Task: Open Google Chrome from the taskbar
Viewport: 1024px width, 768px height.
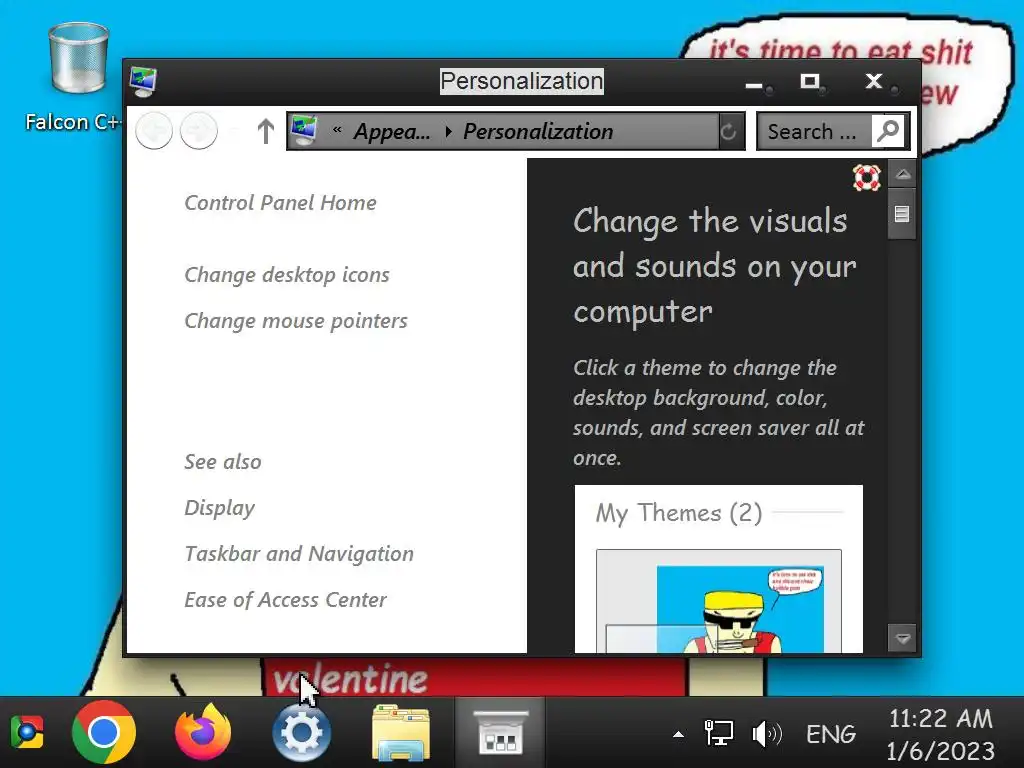Action: 103,733
